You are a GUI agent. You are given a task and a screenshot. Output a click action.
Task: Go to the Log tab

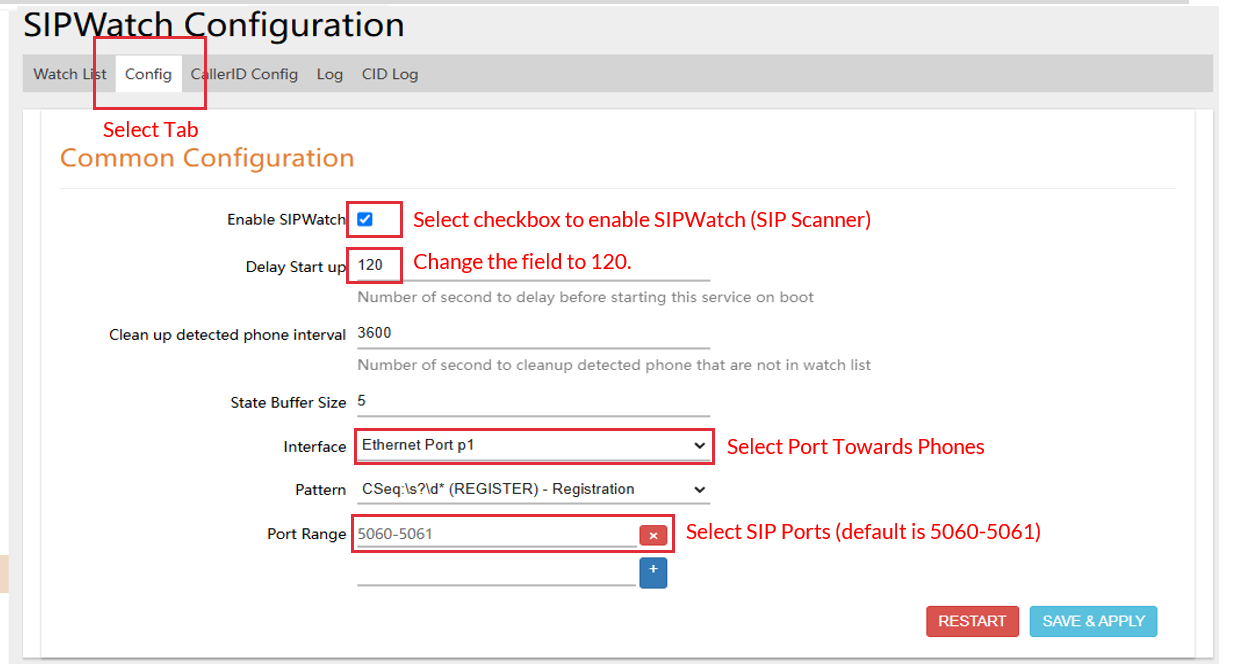tap(329, 74)
